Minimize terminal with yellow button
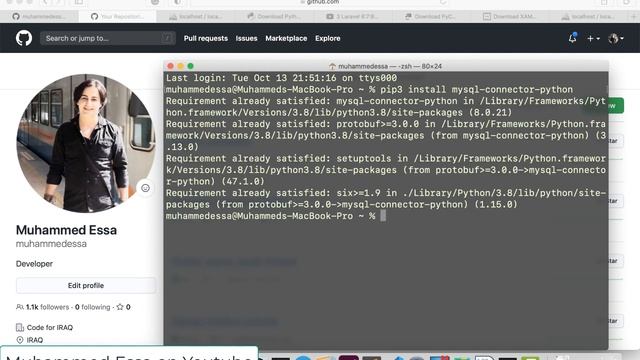The width and height of the screenshot is (640, 360). coord(180,66)
